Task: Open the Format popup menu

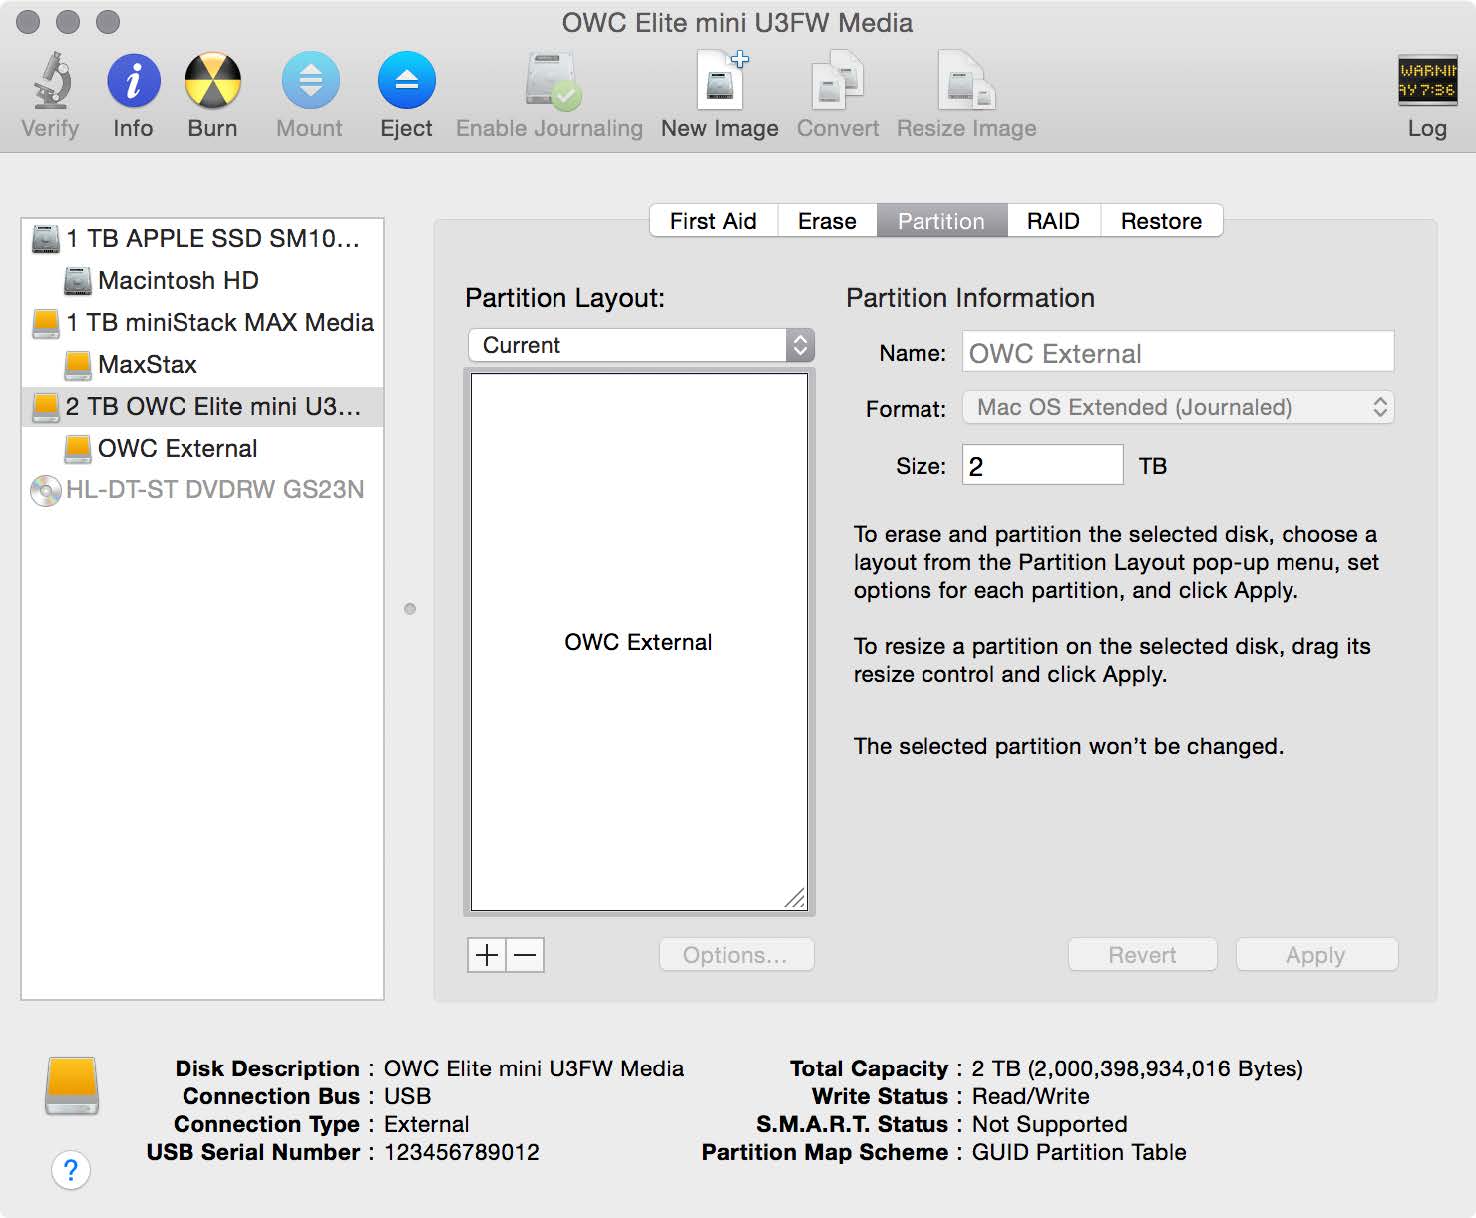Action: tap(1176, 407)
